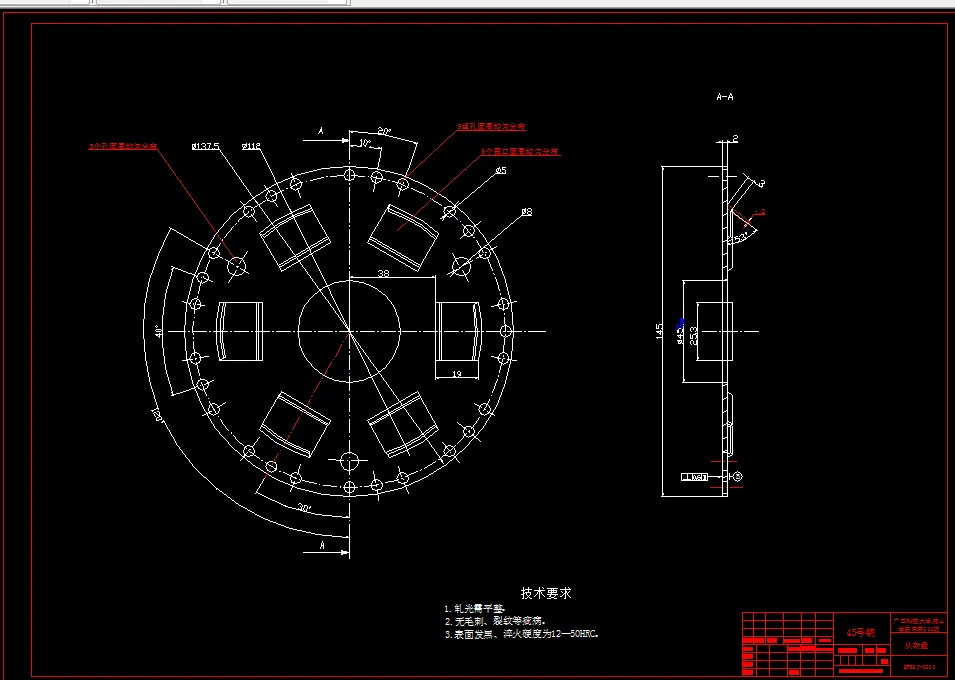The image size is (955, 680).
Task: Click the 52° angle dimension in section view
Action: 742,238
